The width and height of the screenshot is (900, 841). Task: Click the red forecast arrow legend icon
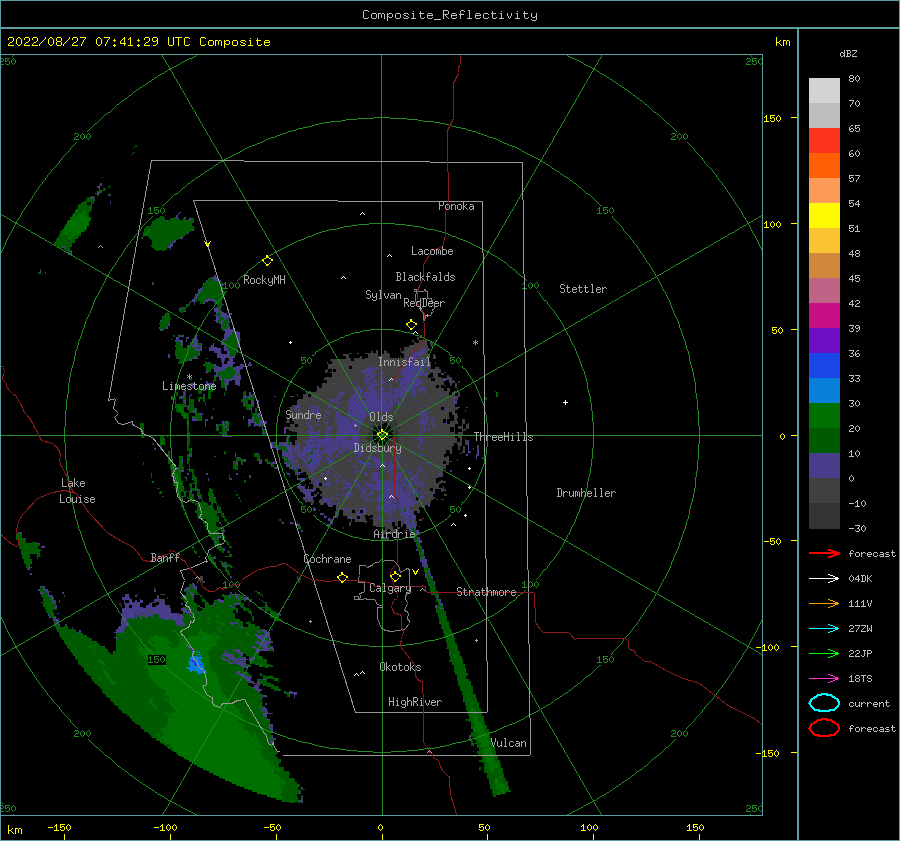point(824,553)
